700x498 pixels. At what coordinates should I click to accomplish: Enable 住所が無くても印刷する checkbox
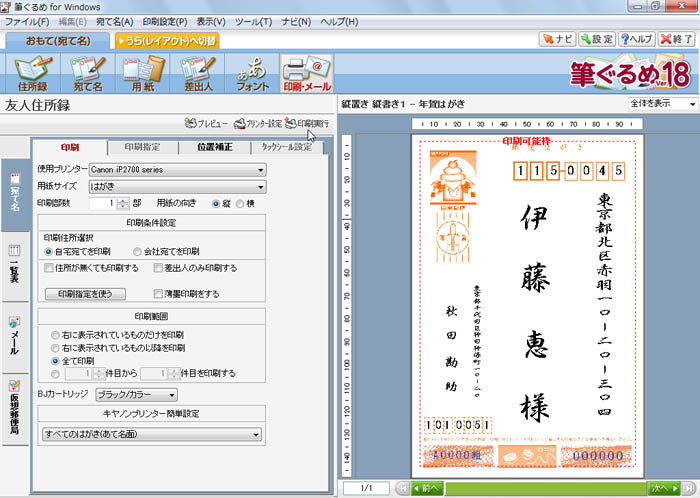tap(49, 268)
